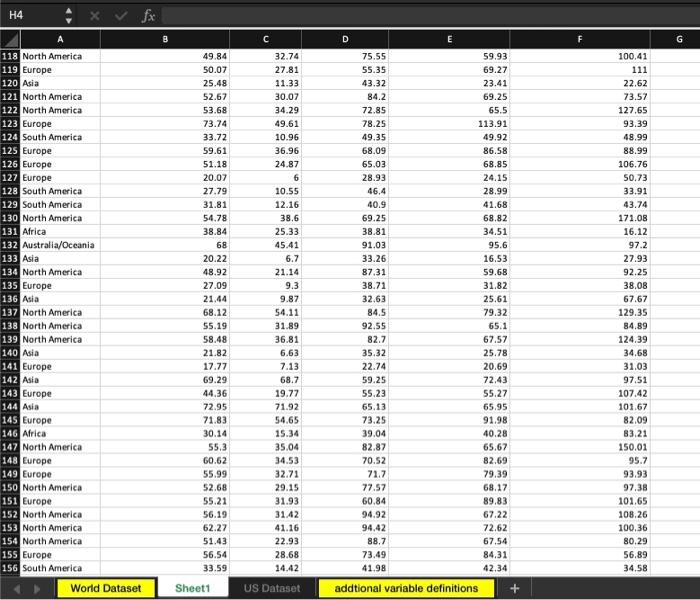Click cell value 92.55
Screen dimensions: 700x600
point(345,326)
